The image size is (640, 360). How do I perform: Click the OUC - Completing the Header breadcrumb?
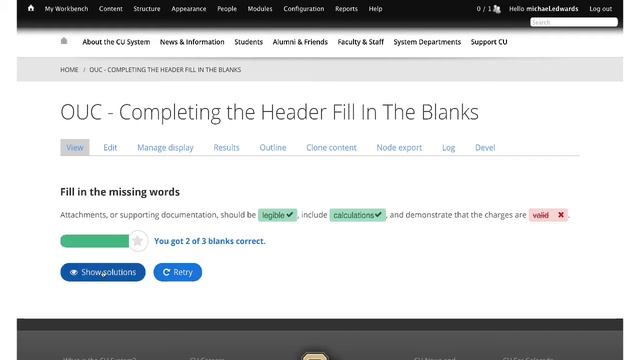[165, 70]
